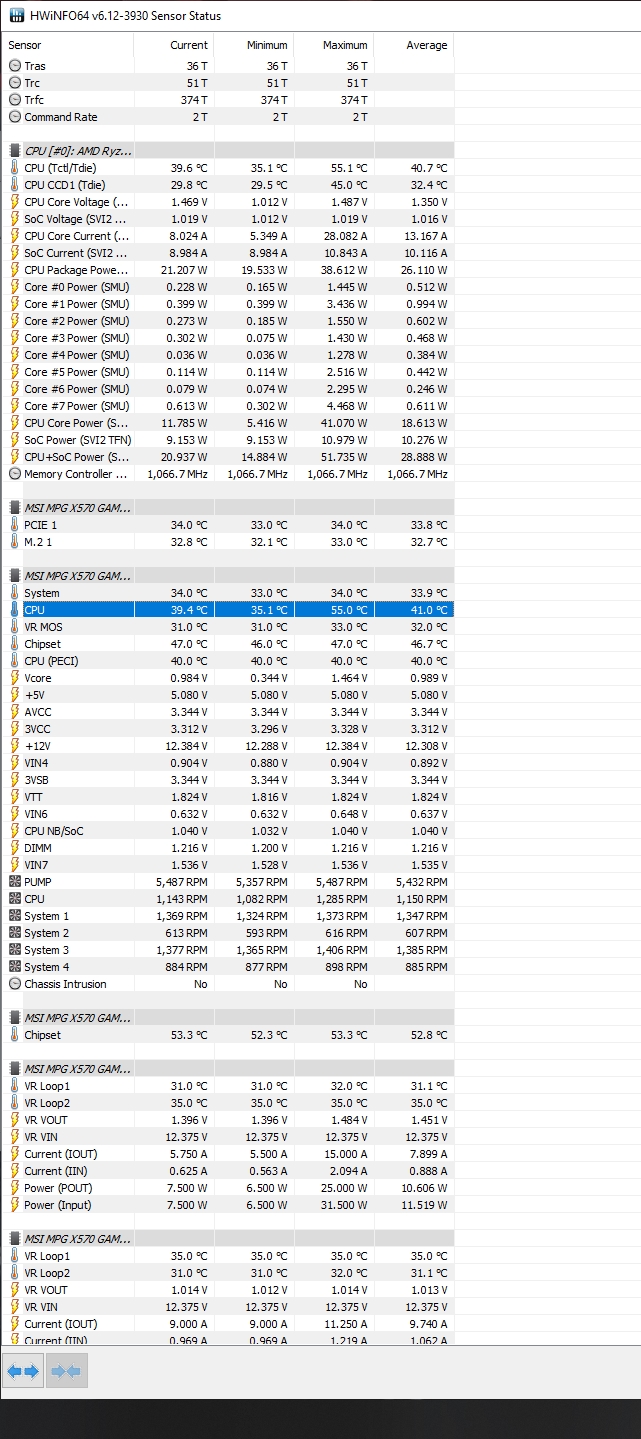Click the fan icon beside PUMP
The image size is (641, 1439).
(14, 882)
